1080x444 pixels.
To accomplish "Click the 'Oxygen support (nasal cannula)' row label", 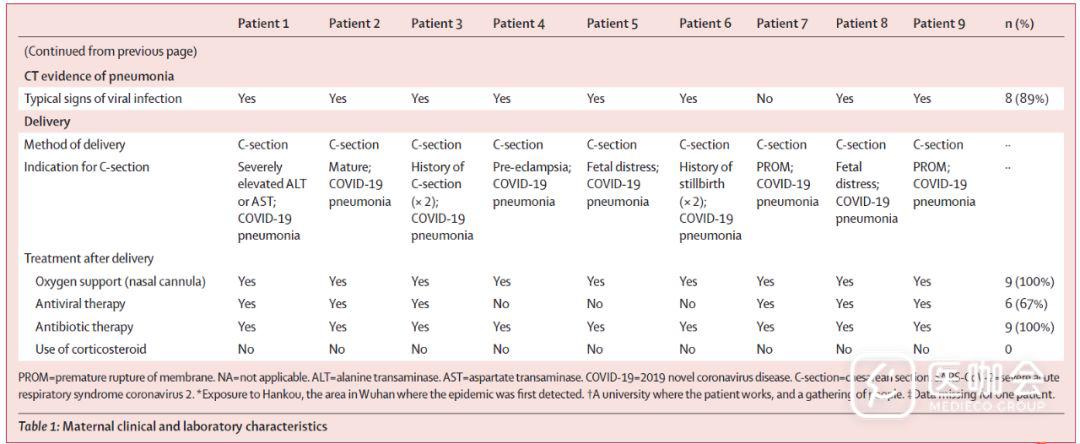I will [123, 281].
